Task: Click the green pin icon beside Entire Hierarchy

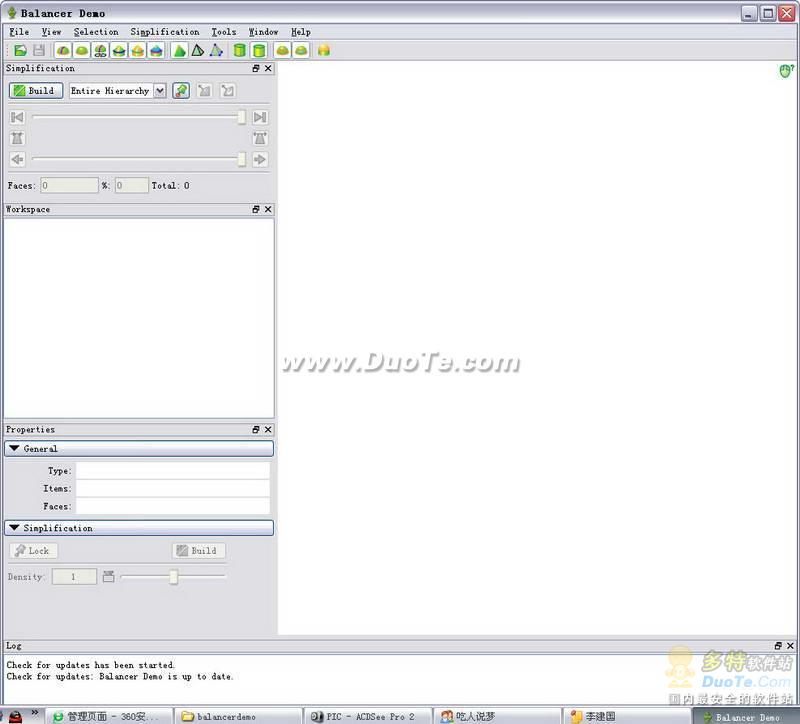Action: (x=181, y=90)
